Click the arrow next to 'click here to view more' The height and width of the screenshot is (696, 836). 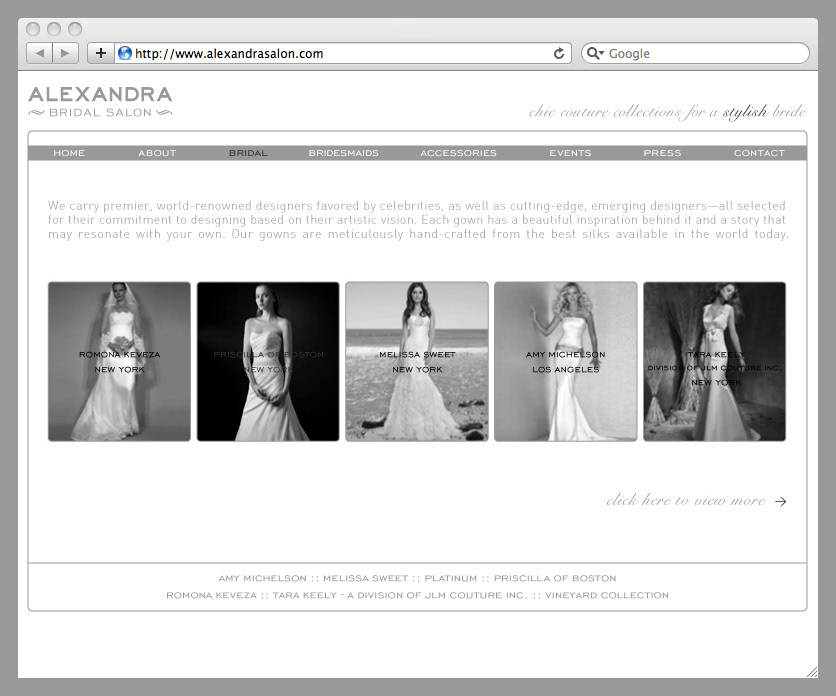point(781,501)
